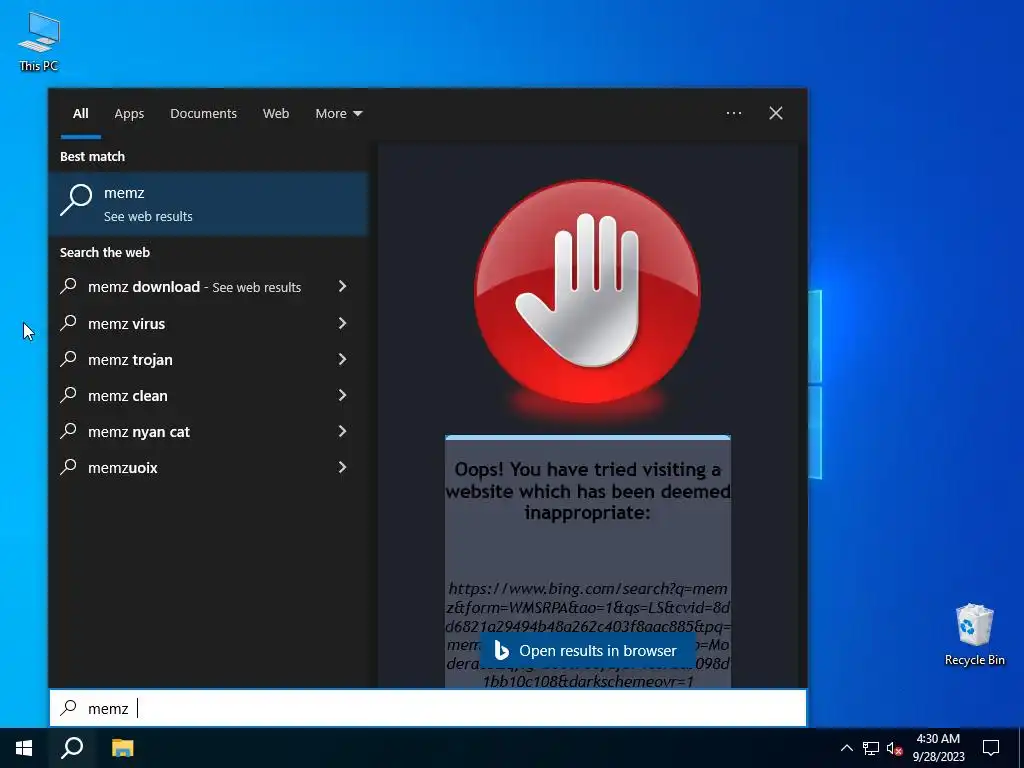Open the This PC desktop icon

39,41
